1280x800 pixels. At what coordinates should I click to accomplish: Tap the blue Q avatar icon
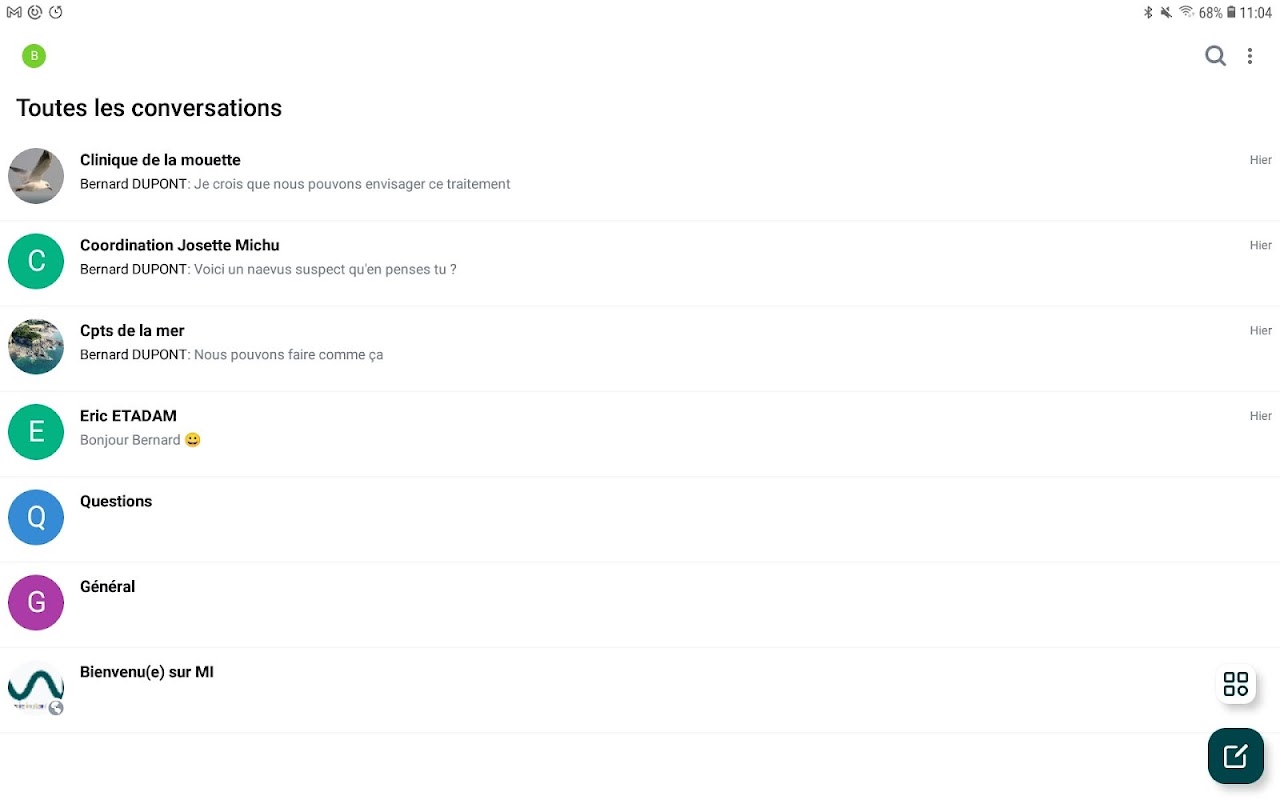point(36,517)
